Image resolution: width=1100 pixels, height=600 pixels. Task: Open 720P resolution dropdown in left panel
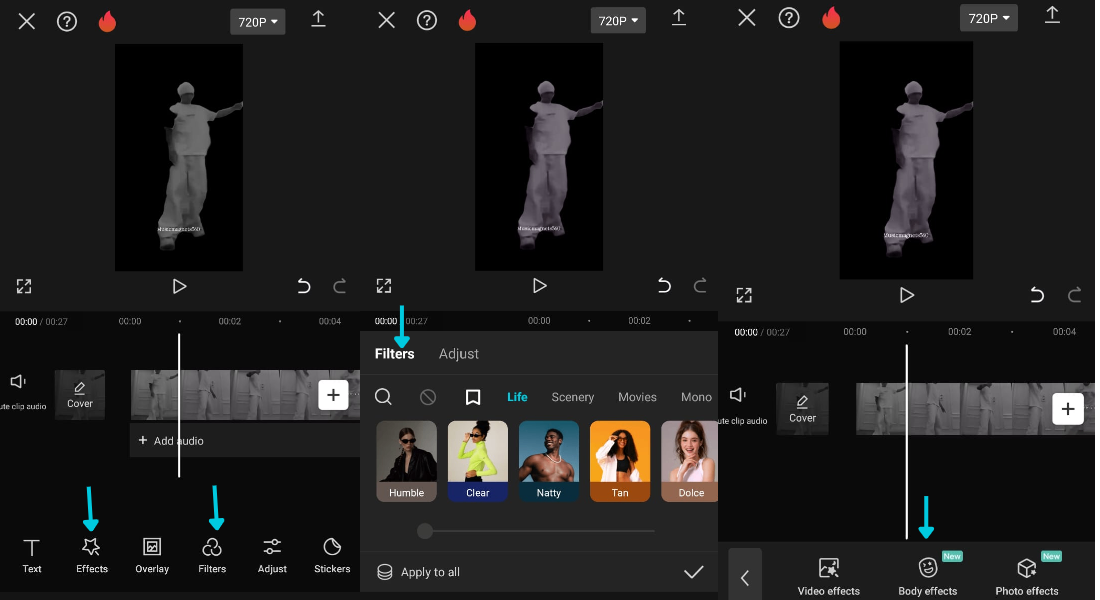pos(257,22)
